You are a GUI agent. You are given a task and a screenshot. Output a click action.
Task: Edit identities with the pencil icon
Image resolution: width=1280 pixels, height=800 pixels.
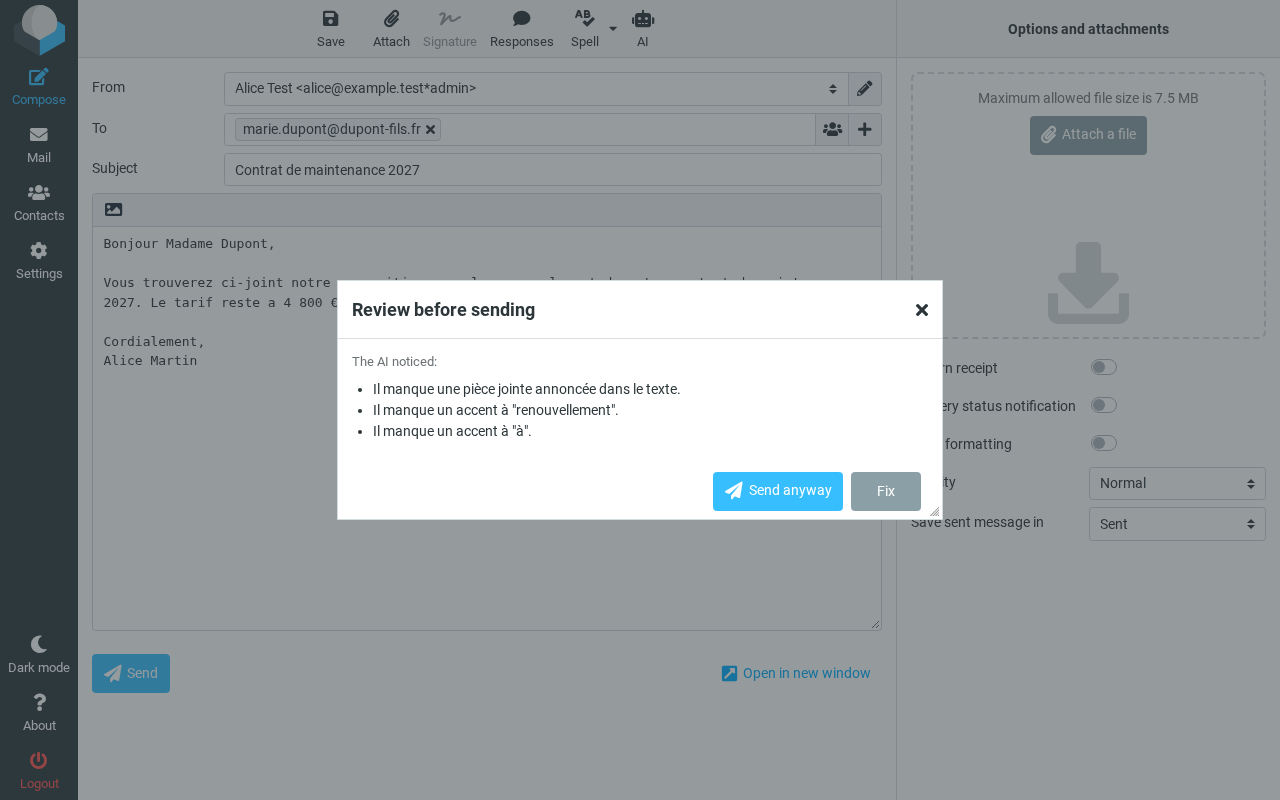865,89
